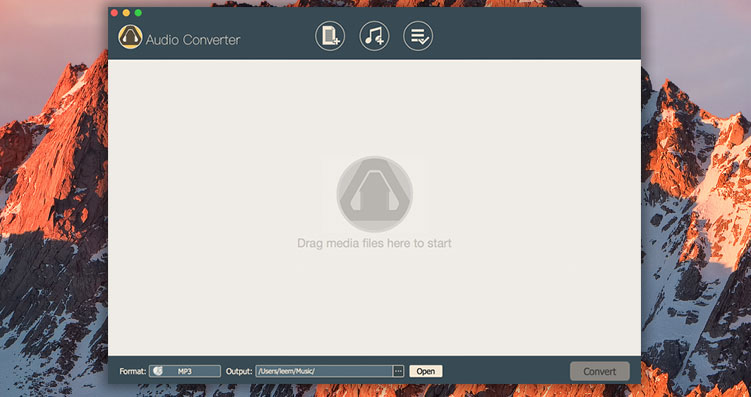This screenshot has width=751, height=397.
Task: Click the three-dot browse button beside output path
Action: pos(398,371)
